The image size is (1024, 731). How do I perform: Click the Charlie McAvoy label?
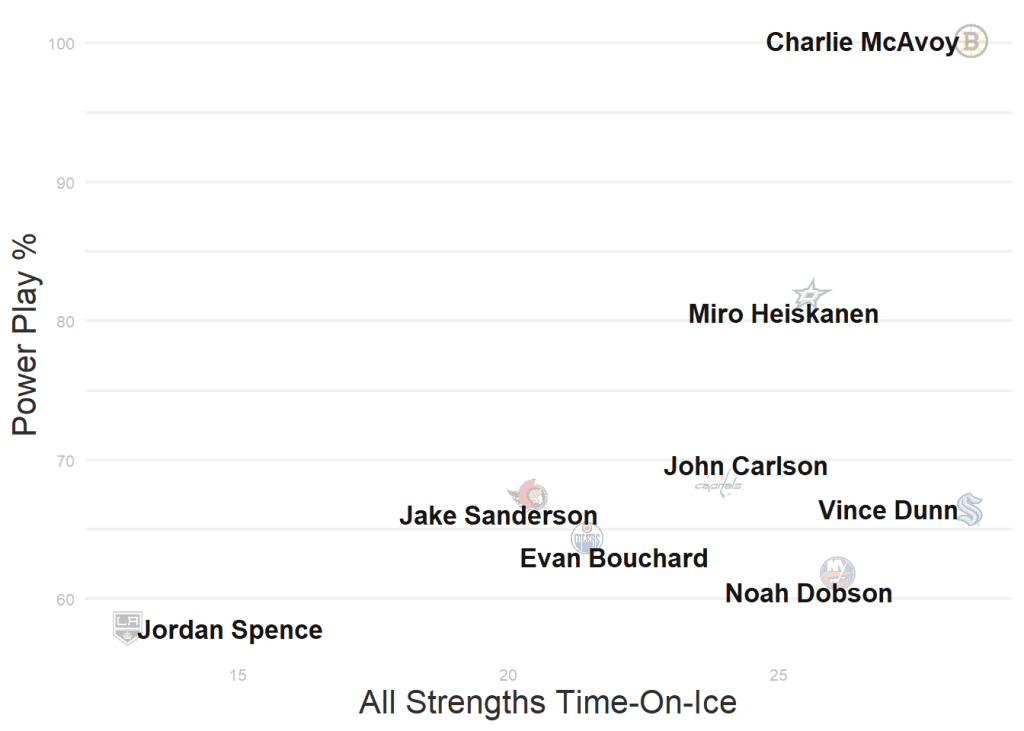862,43
